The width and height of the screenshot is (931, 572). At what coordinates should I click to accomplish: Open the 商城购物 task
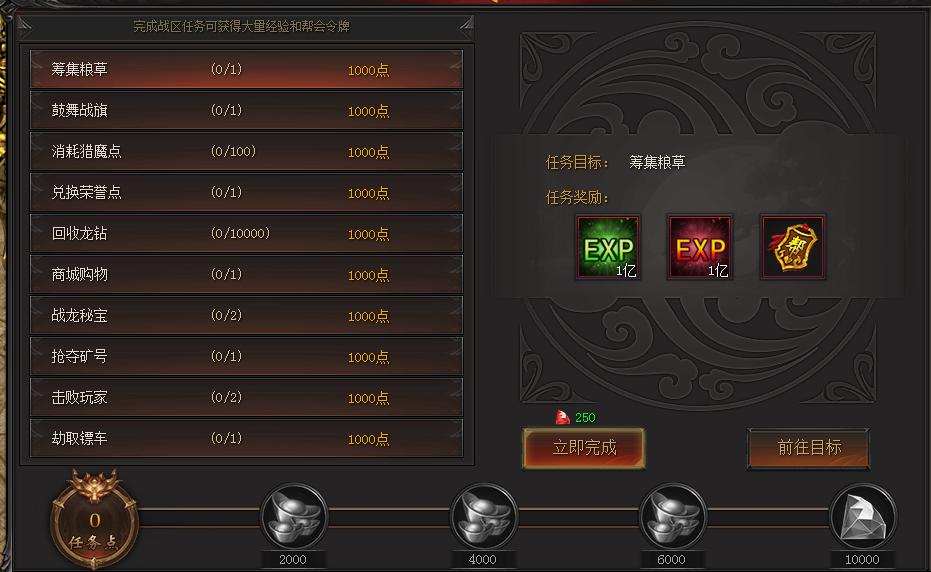point(246,274)
